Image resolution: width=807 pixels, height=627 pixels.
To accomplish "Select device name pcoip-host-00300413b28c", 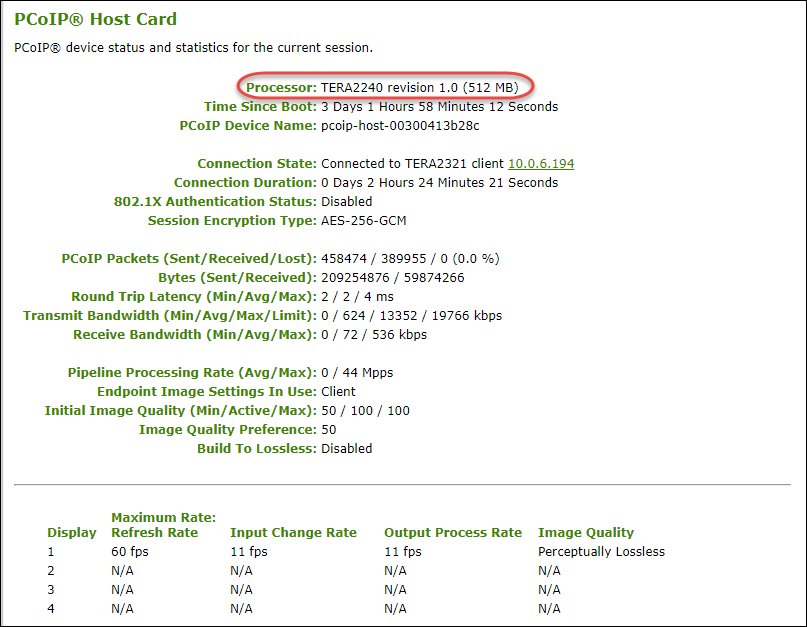I will tap(400, 126).
